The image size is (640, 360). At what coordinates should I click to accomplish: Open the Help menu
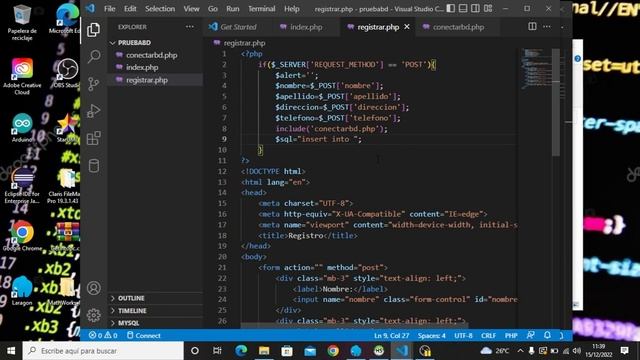[x=292, y=9]
